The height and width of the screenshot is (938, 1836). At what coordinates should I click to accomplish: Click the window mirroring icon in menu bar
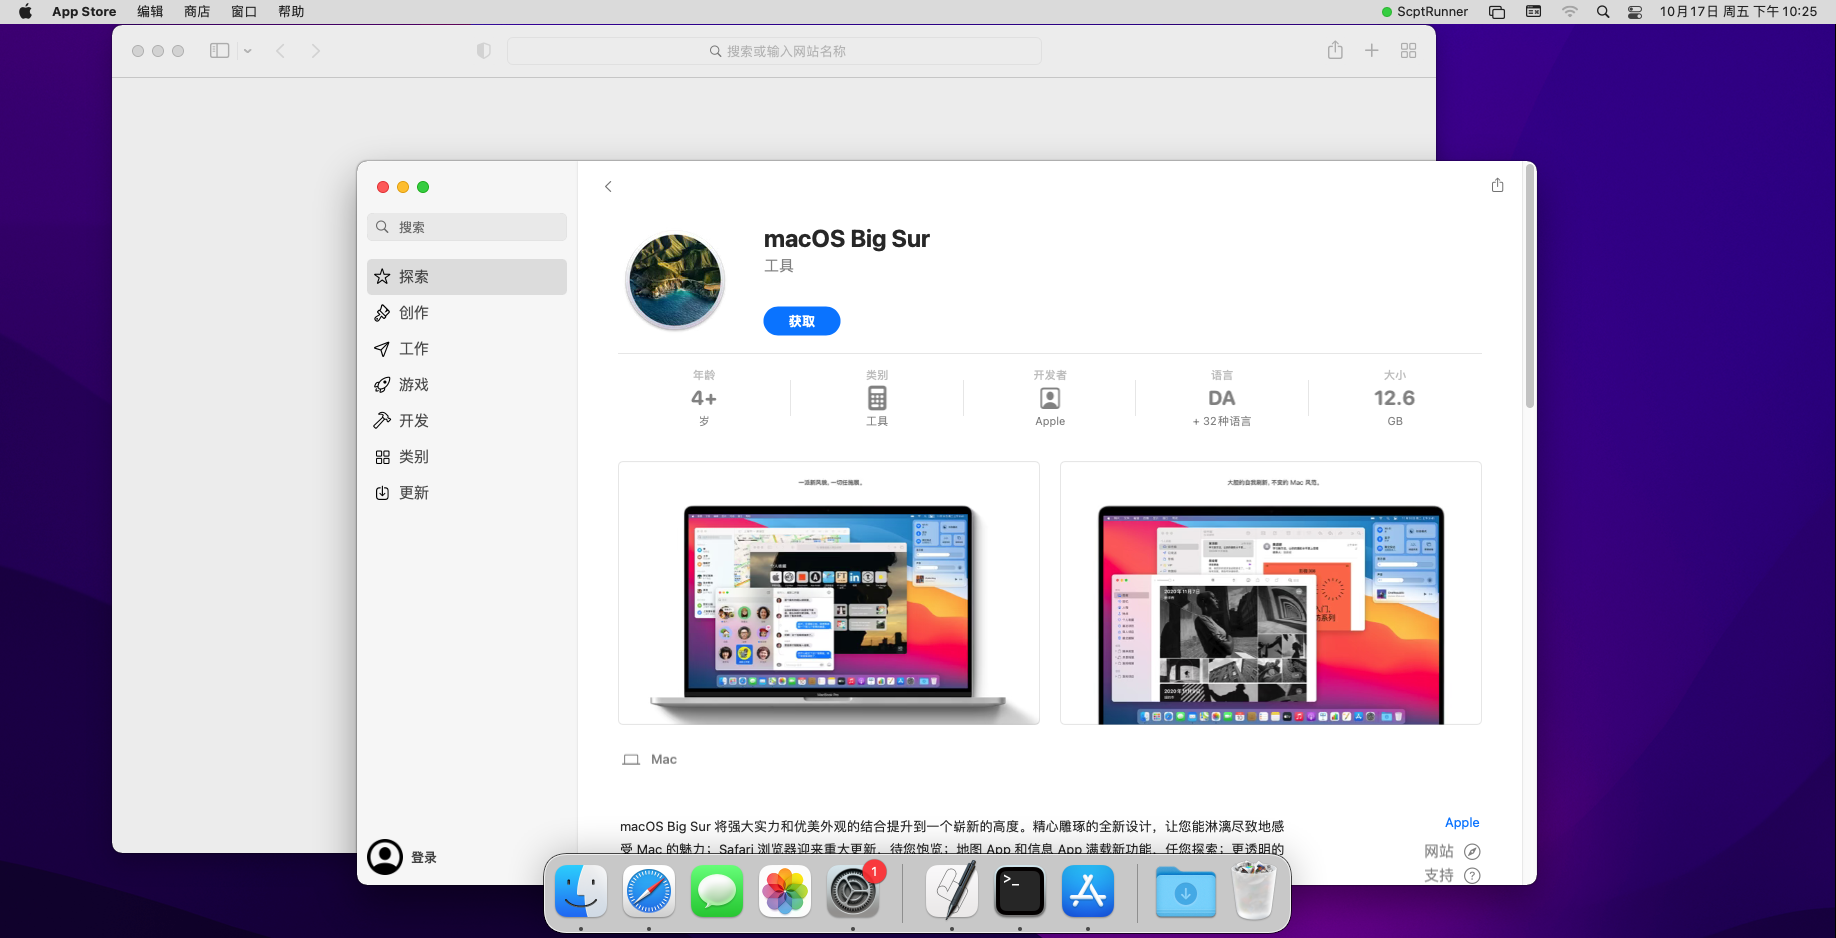coord(1497,12)
